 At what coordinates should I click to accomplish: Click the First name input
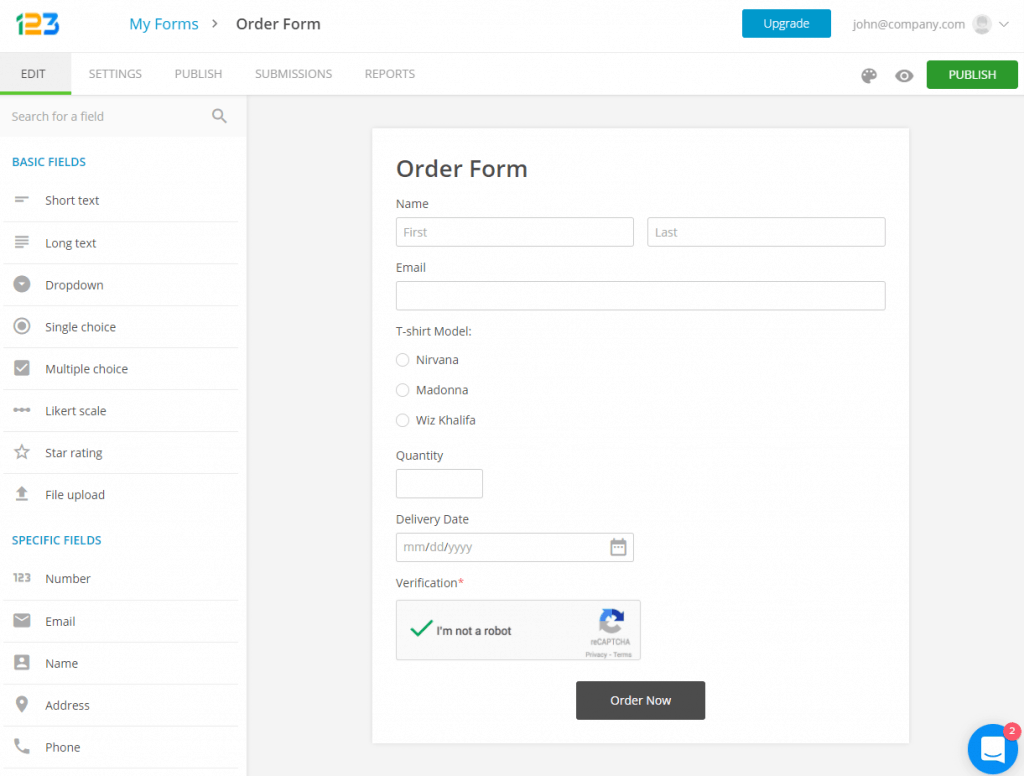coord(515,232)
